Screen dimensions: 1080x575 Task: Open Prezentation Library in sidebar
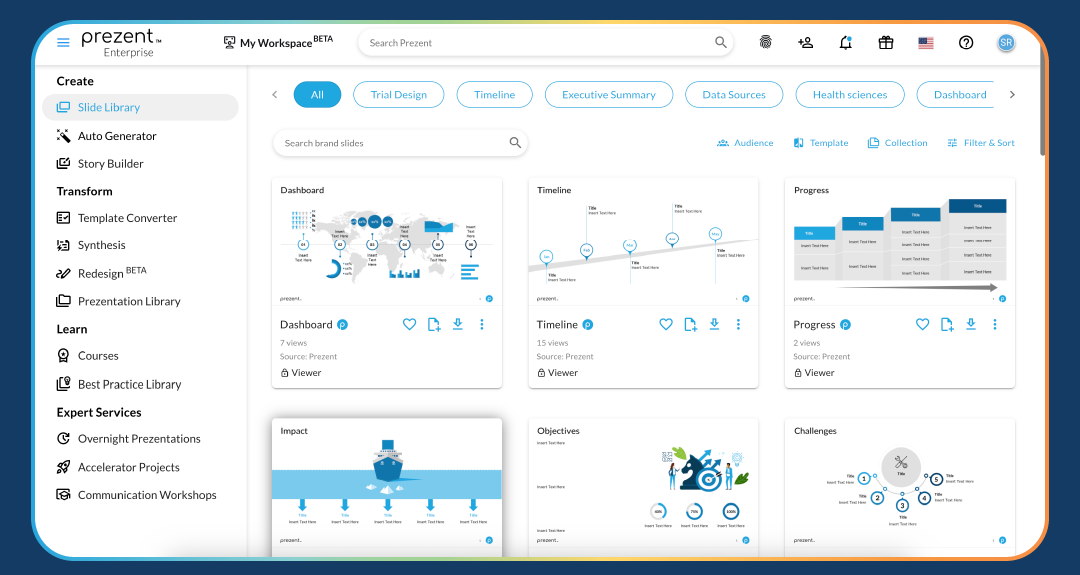(118, 301)
